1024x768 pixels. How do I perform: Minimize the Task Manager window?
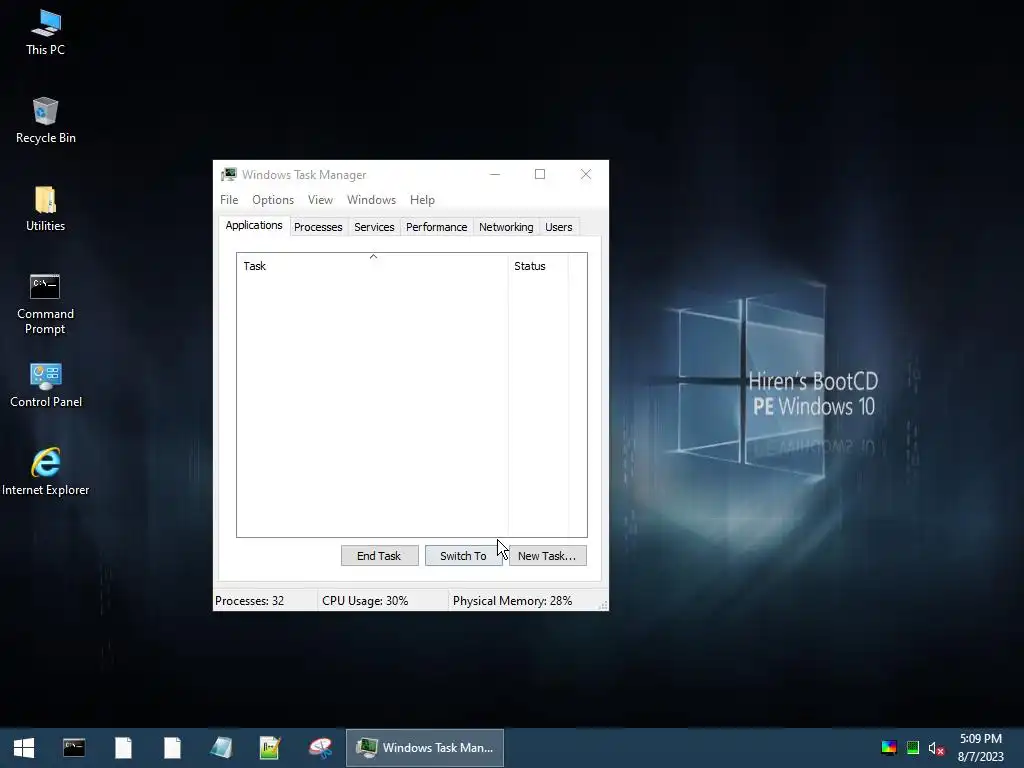495,174
